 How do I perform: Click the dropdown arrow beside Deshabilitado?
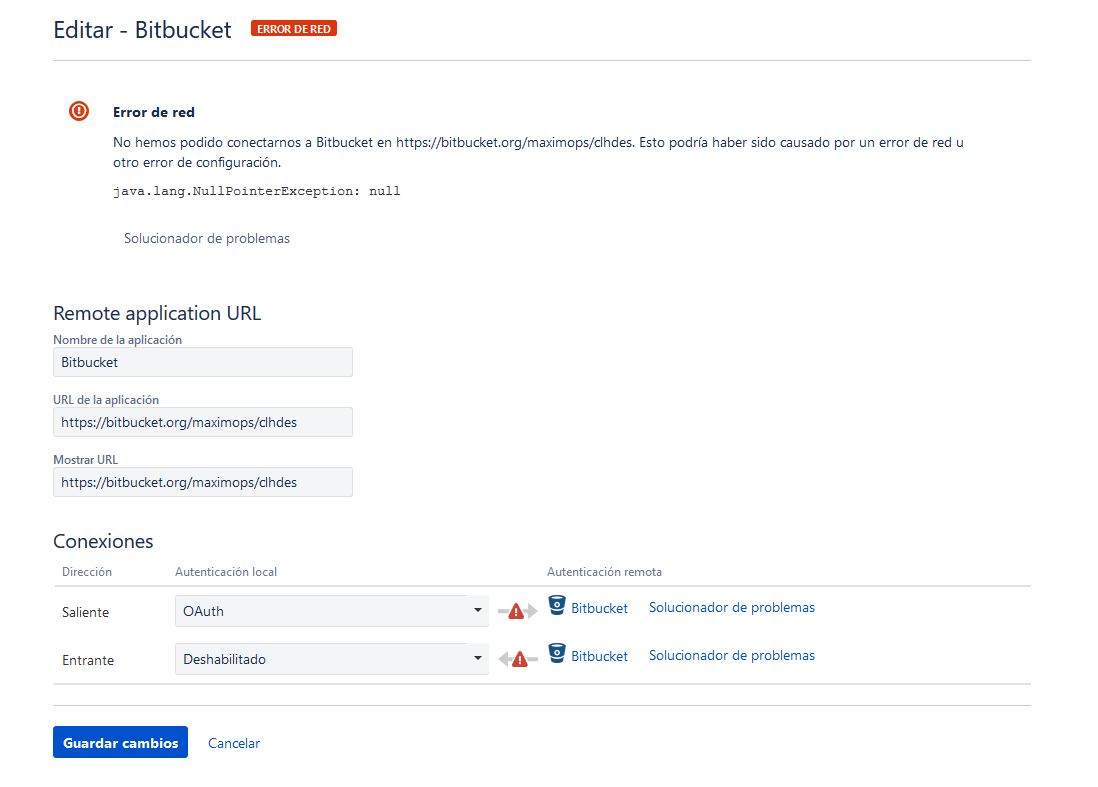tap(478, 658)
